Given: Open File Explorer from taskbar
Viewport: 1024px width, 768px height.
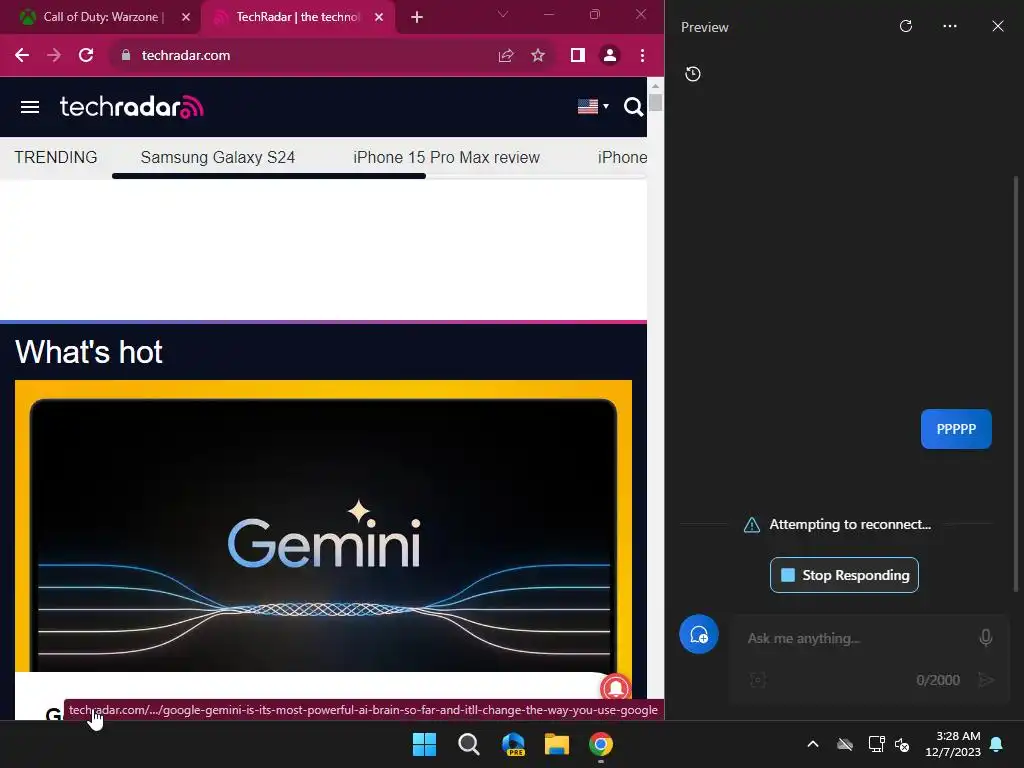Looking at the screenshot, I should tap(557, 744).
